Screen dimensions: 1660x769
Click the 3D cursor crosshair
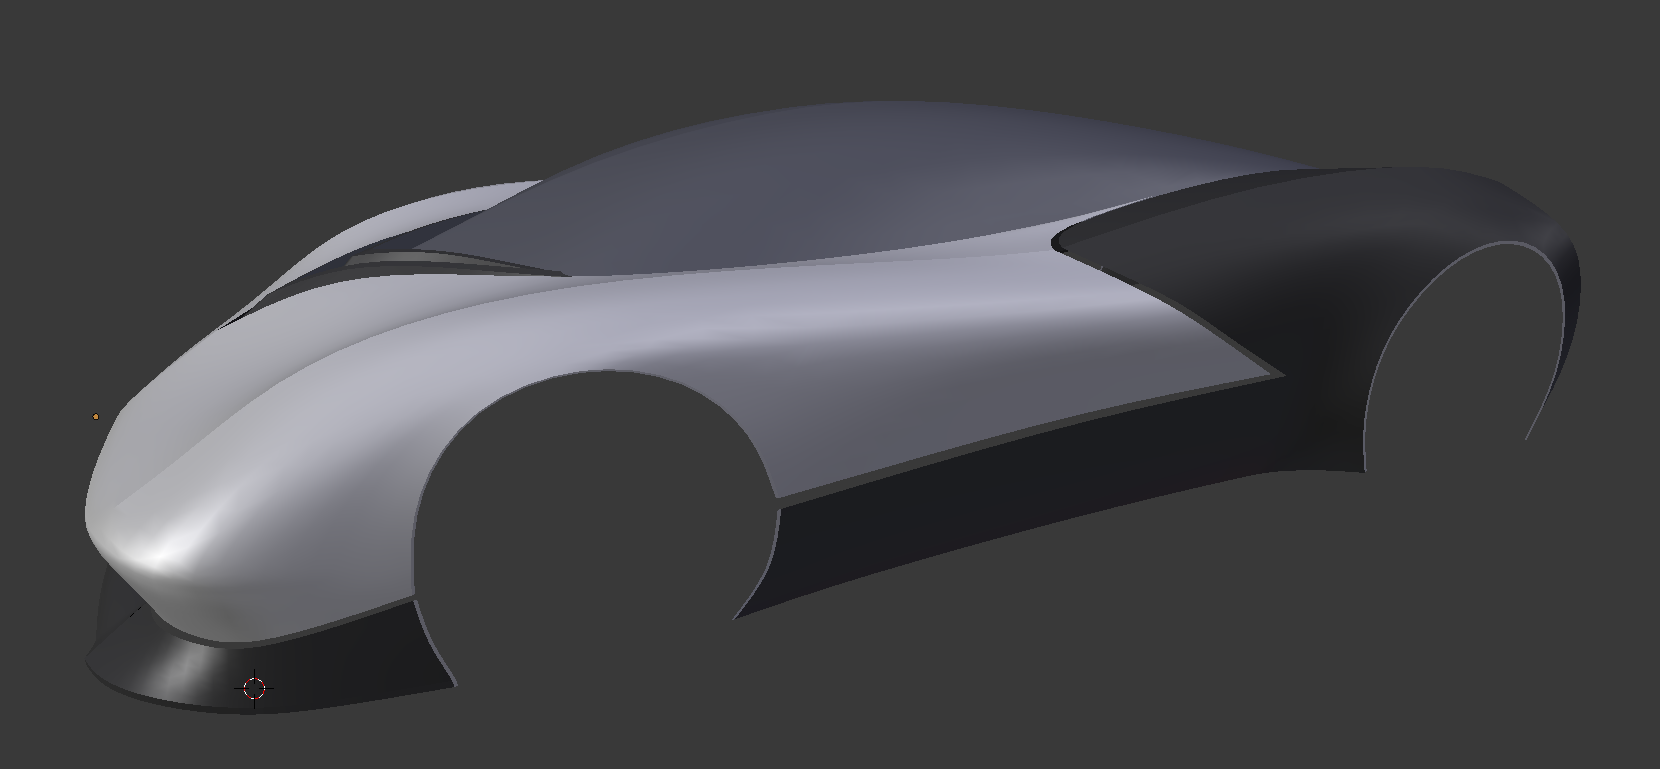click(255, 688)
